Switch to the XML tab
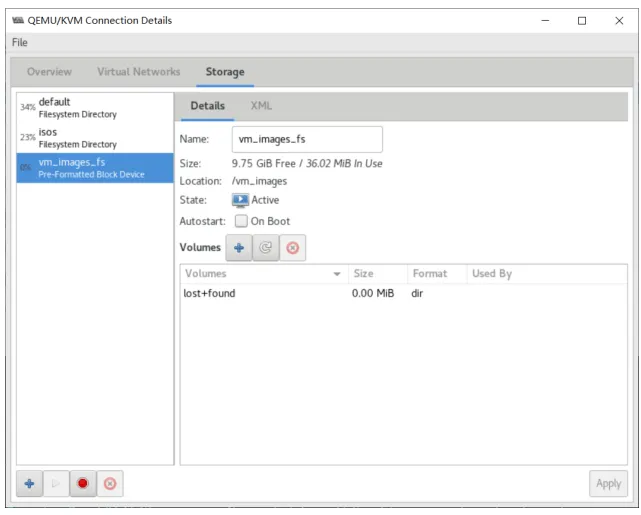This screenshot has height=515, width=641. [x=261, y=106]
